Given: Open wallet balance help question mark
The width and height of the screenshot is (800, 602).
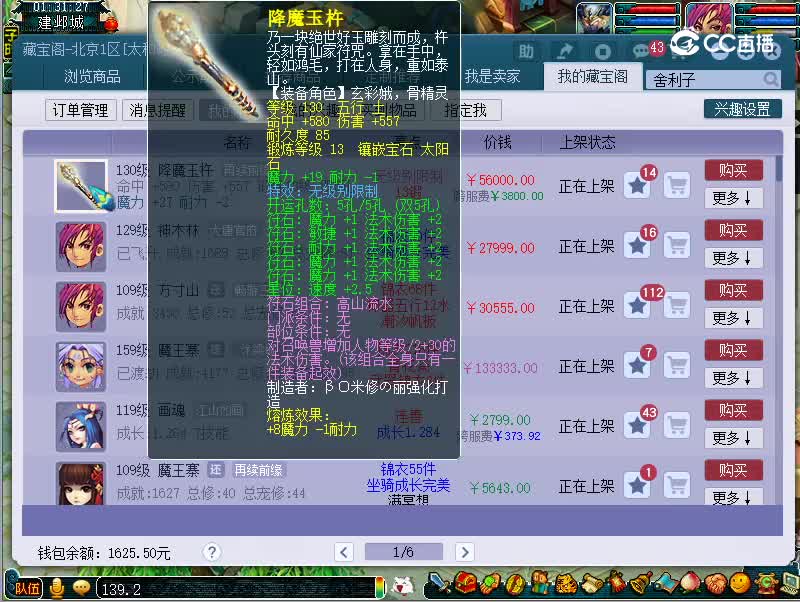Looking at the screenshot, I should [212, 551].
